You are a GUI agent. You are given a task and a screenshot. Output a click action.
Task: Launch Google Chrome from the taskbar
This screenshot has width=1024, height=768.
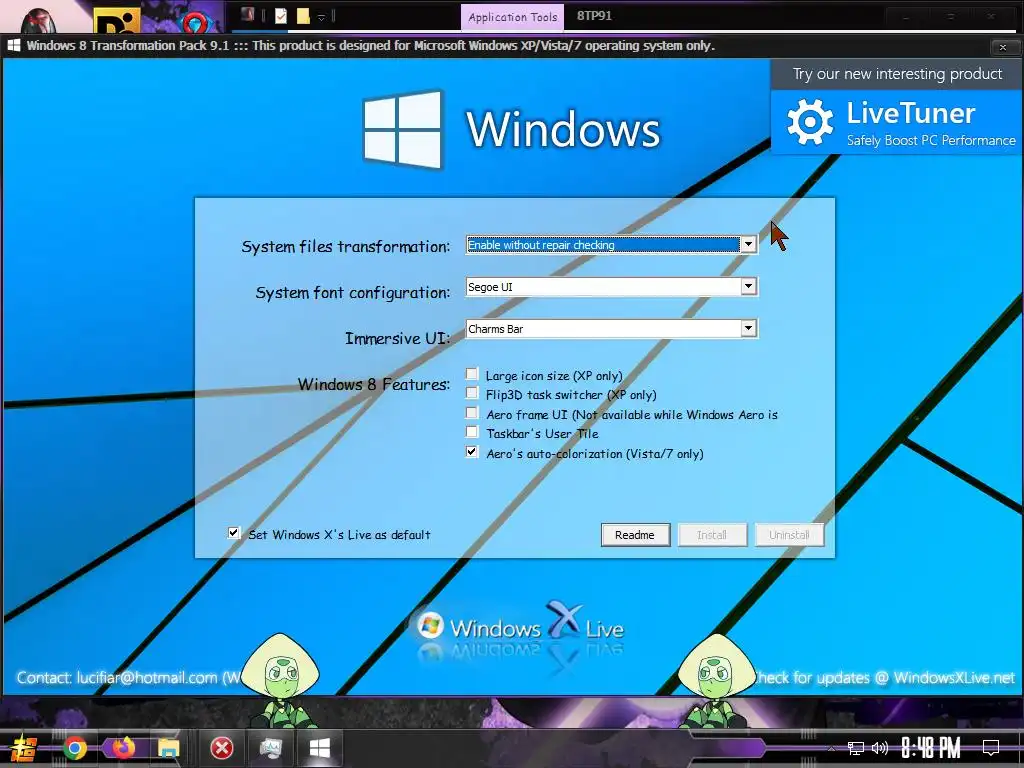[75, 748]
